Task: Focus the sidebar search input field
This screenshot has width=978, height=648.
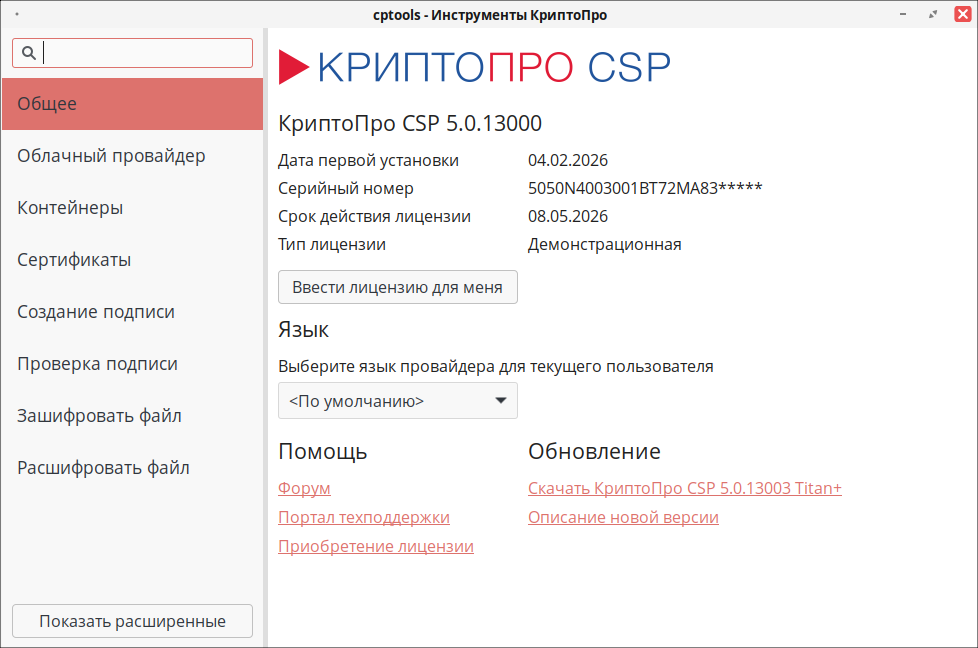Action: (x=145, y=53)
